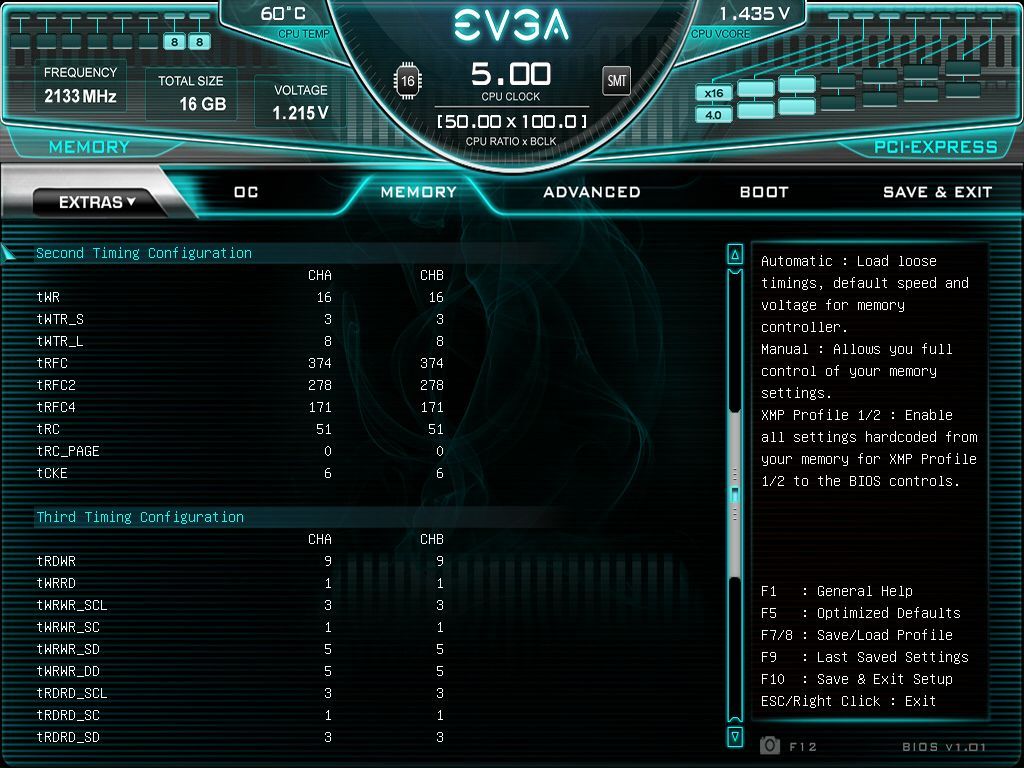The width and height of the screenshot is (1024, 768).
Task: Go to the BOOT tab
Action: point(764,192)
